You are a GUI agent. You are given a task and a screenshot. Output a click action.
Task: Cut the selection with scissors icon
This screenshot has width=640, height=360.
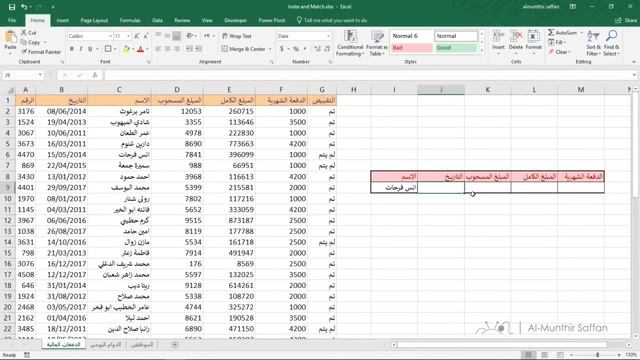pyautogui.click(x=29, y=33)
